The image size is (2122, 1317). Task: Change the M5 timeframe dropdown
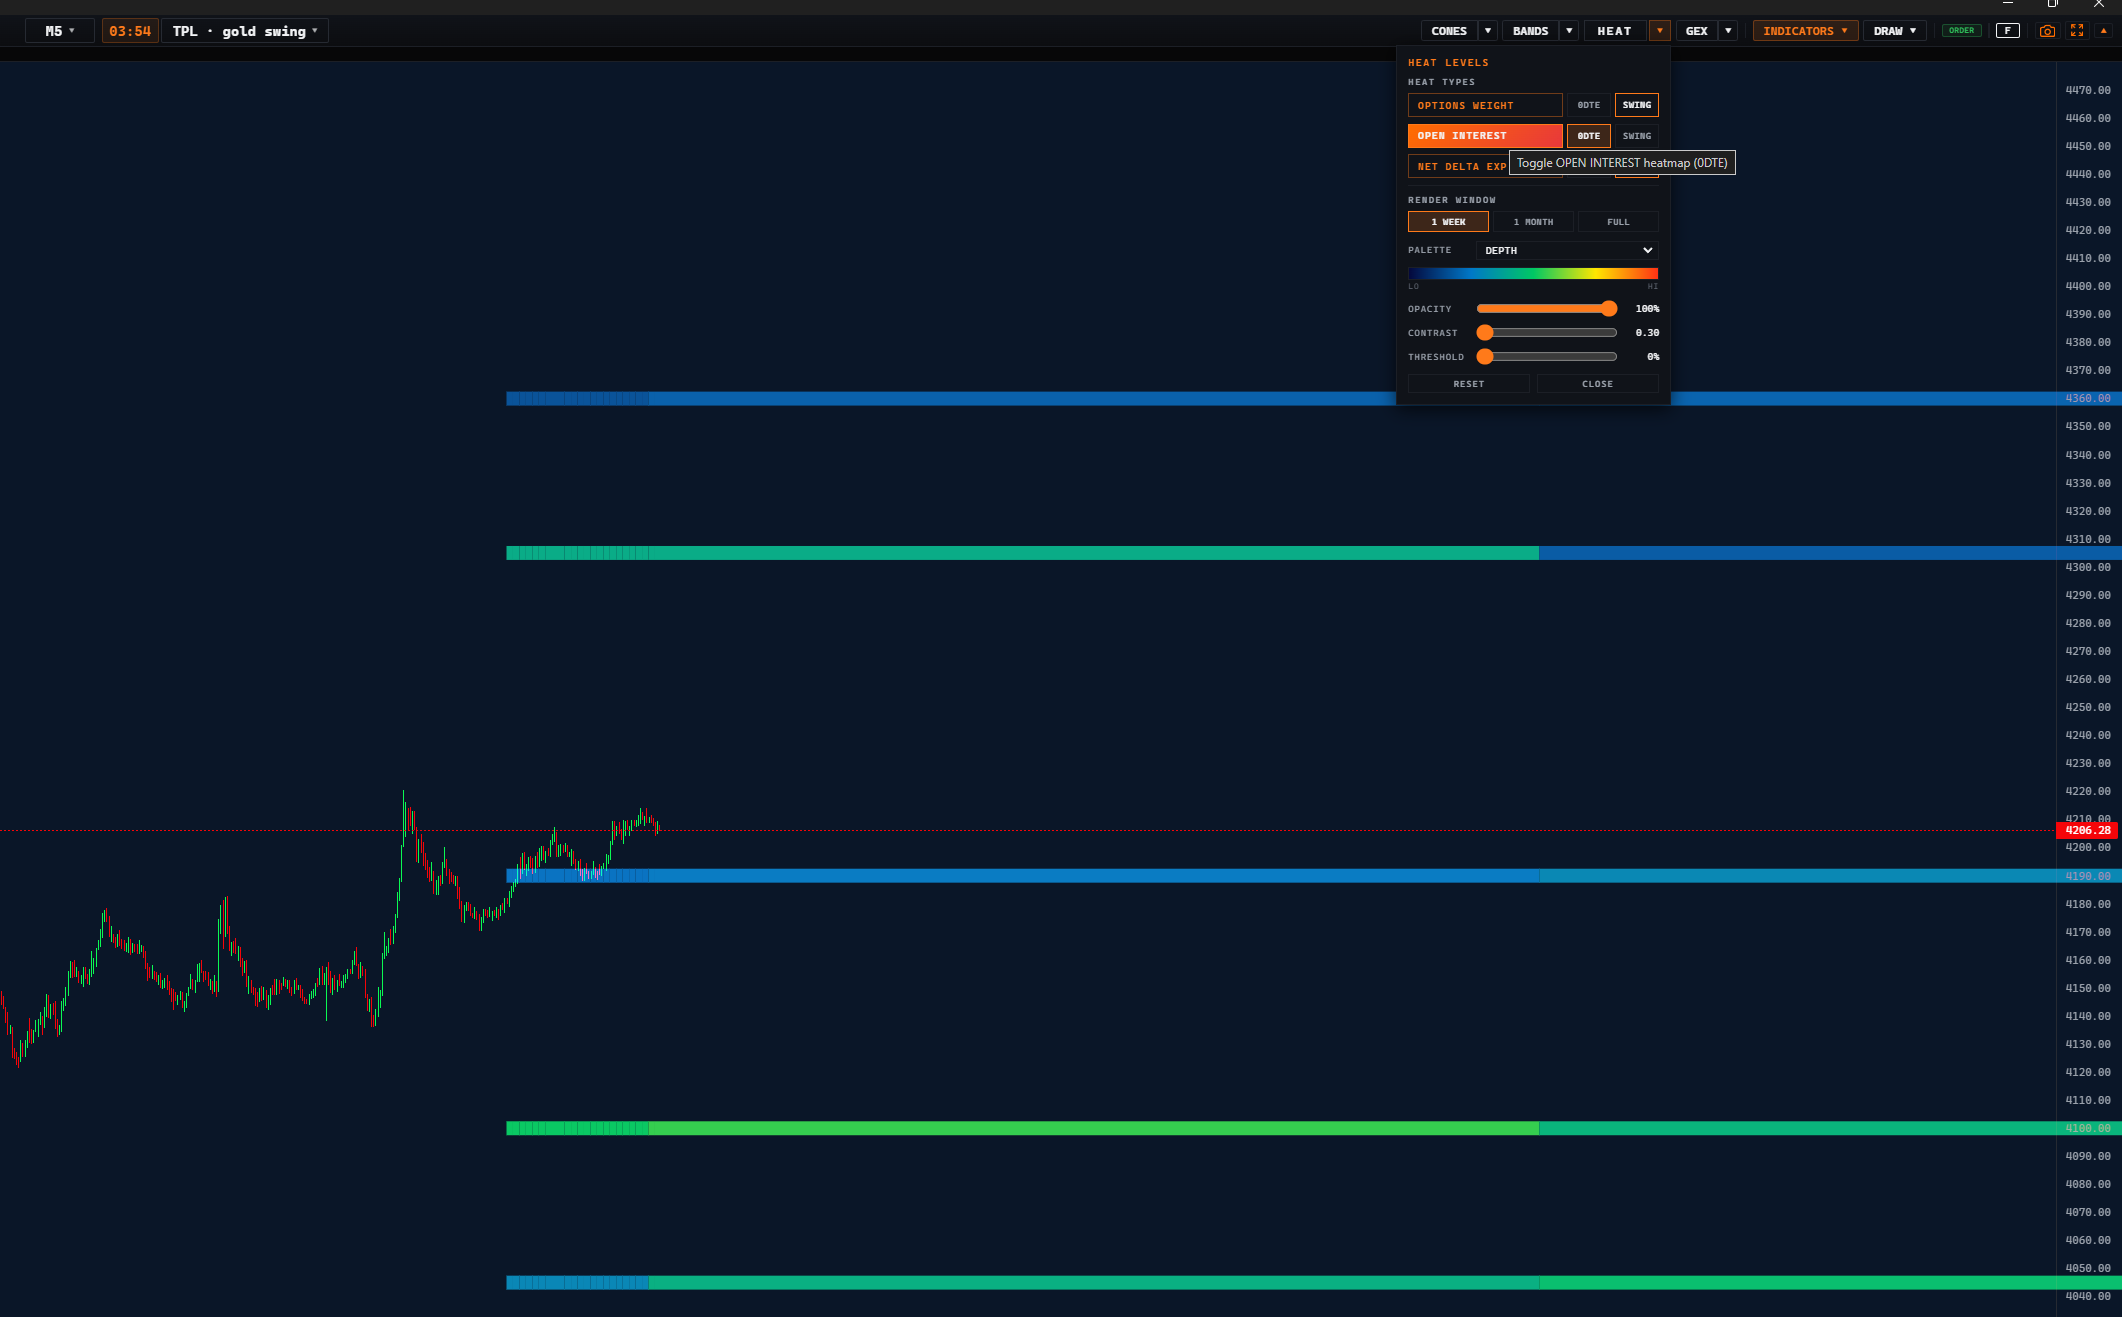pos(60,31)
